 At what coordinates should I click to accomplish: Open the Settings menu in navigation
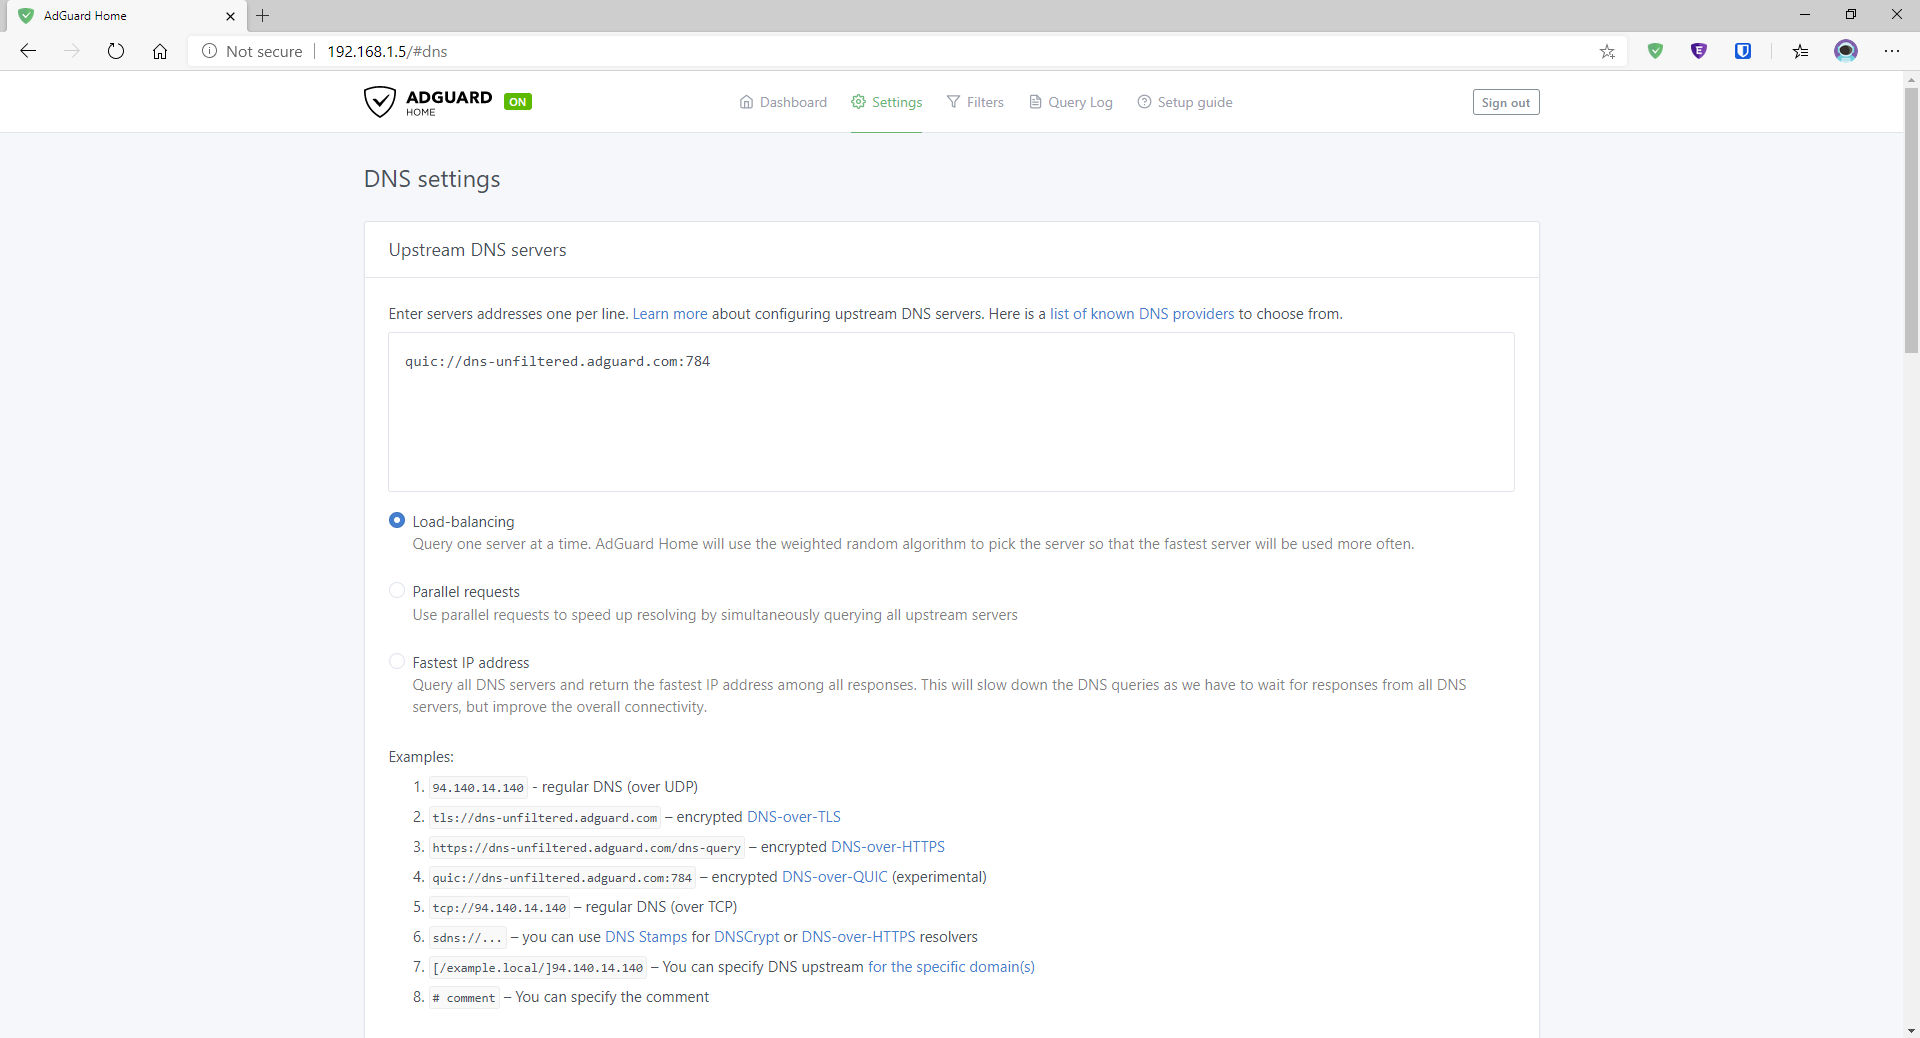[x=886, y=102]
